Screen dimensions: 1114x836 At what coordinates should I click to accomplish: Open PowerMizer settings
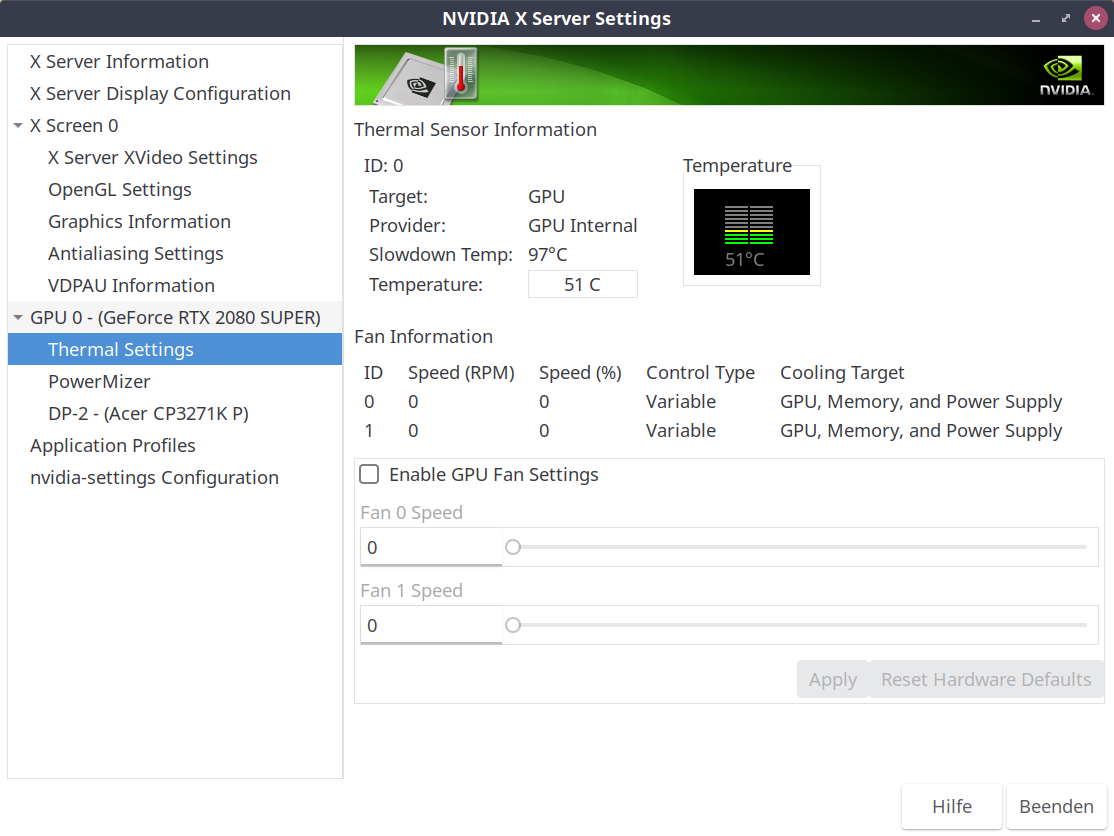click(x=99, y=381)
